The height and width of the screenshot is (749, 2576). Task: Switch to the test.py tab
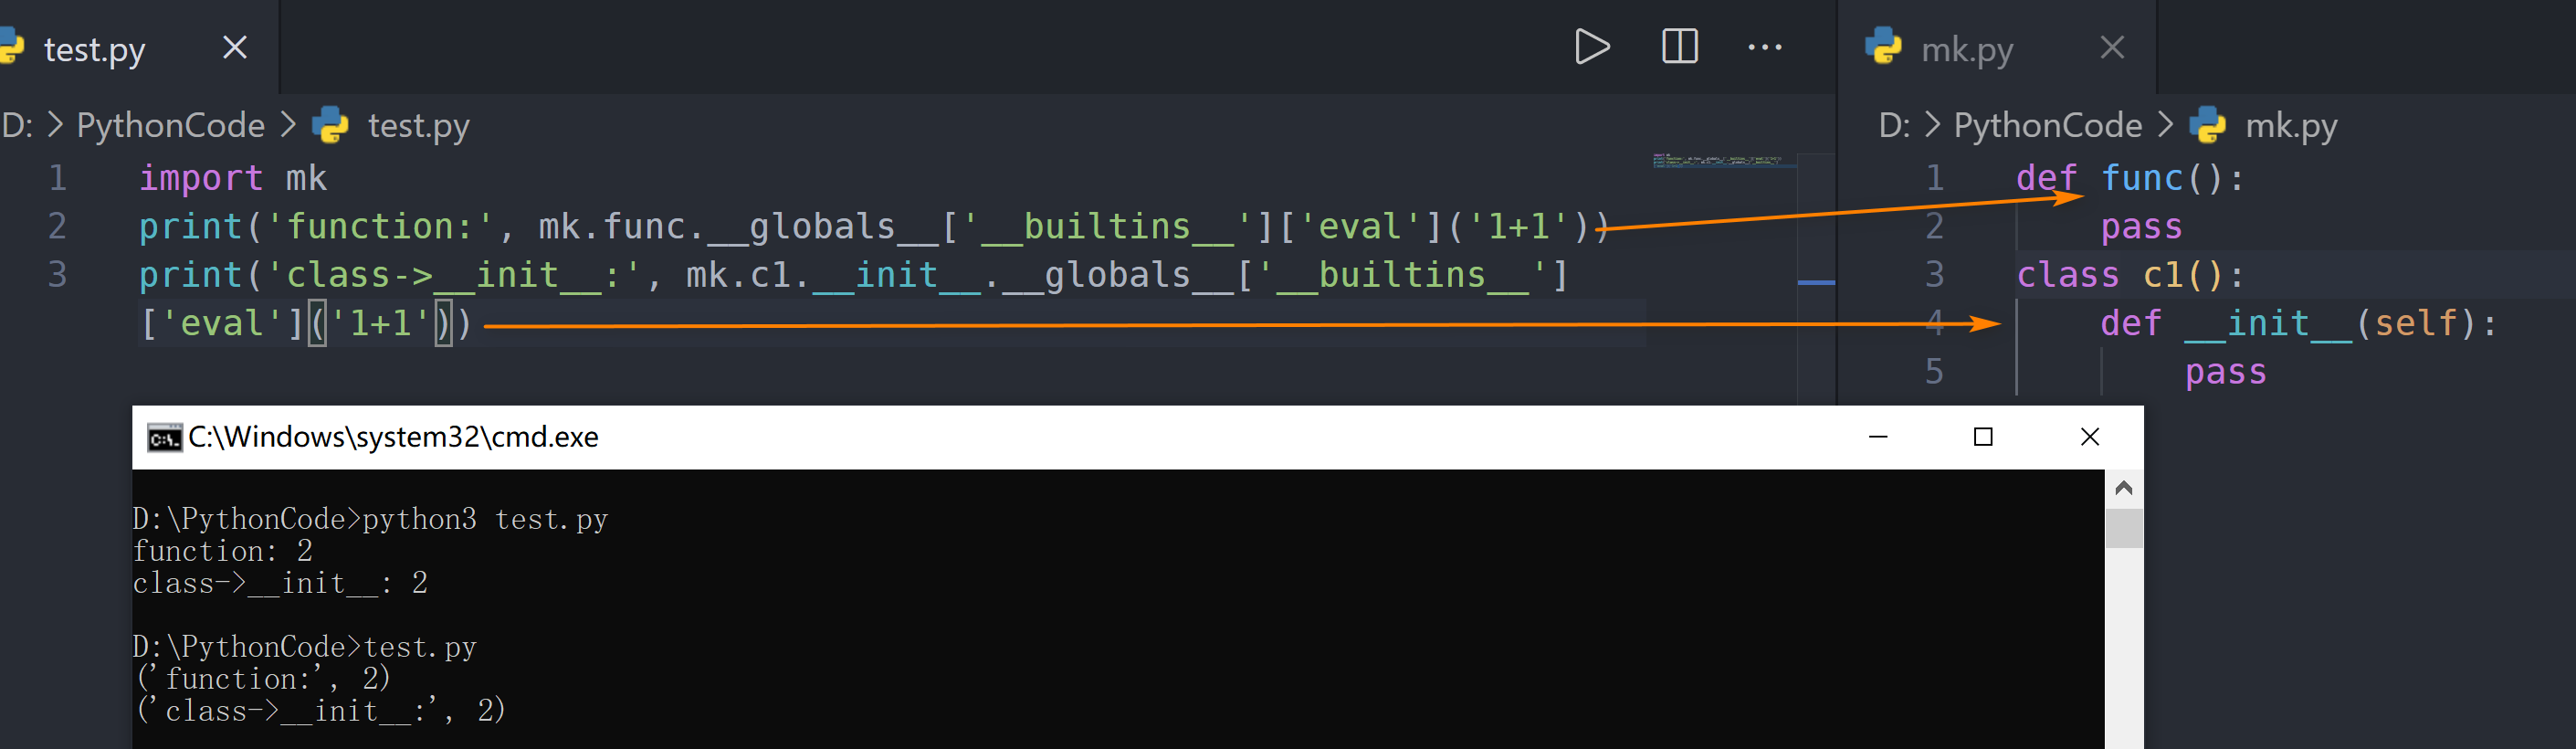tap(95, 49)
